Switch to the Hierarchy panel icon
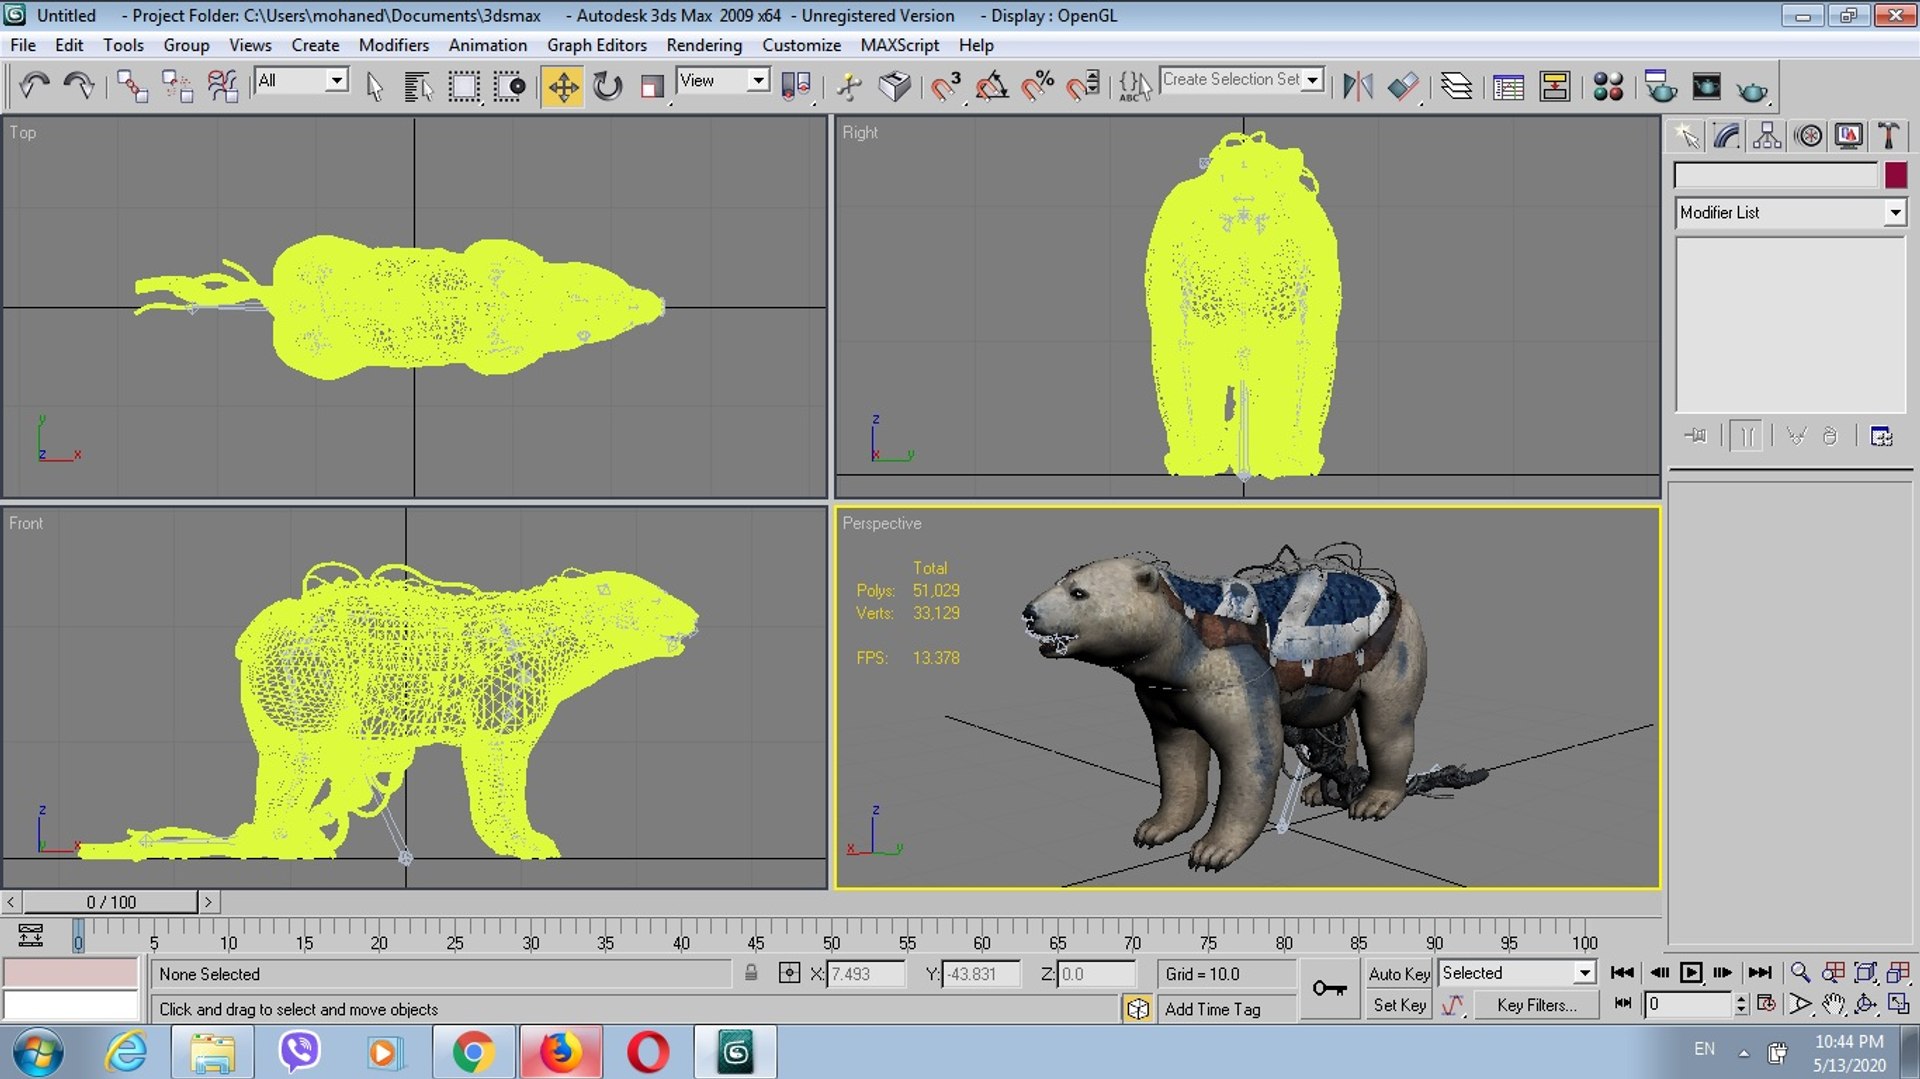Image resolution: width=1920 pixels, height=1079 pixels. pos(1767,136)
